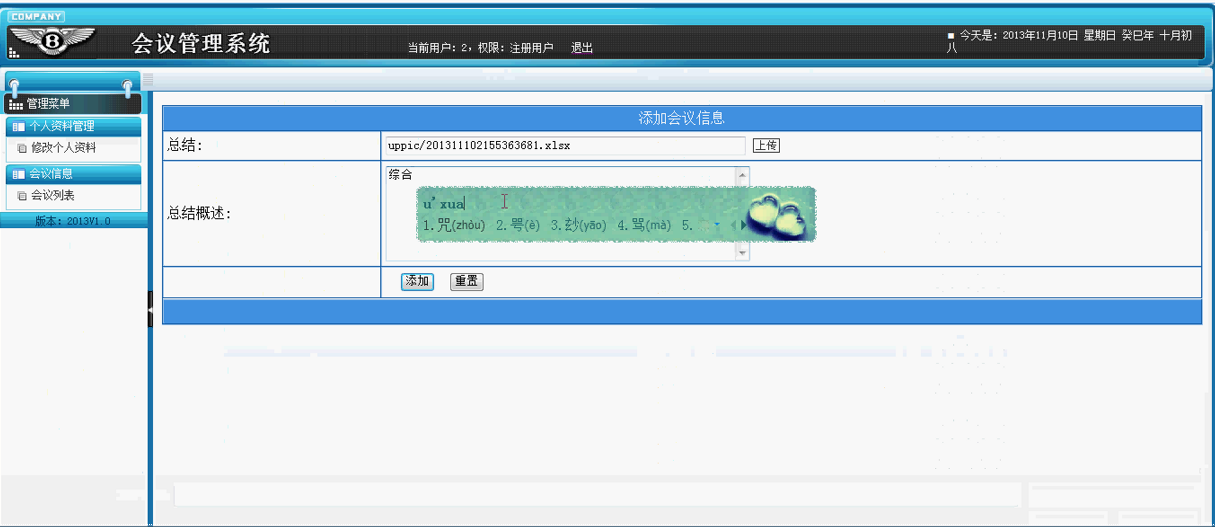Select IME candidate 3 玅(yāo)
1215x527 pixels.
pos(579,226)
